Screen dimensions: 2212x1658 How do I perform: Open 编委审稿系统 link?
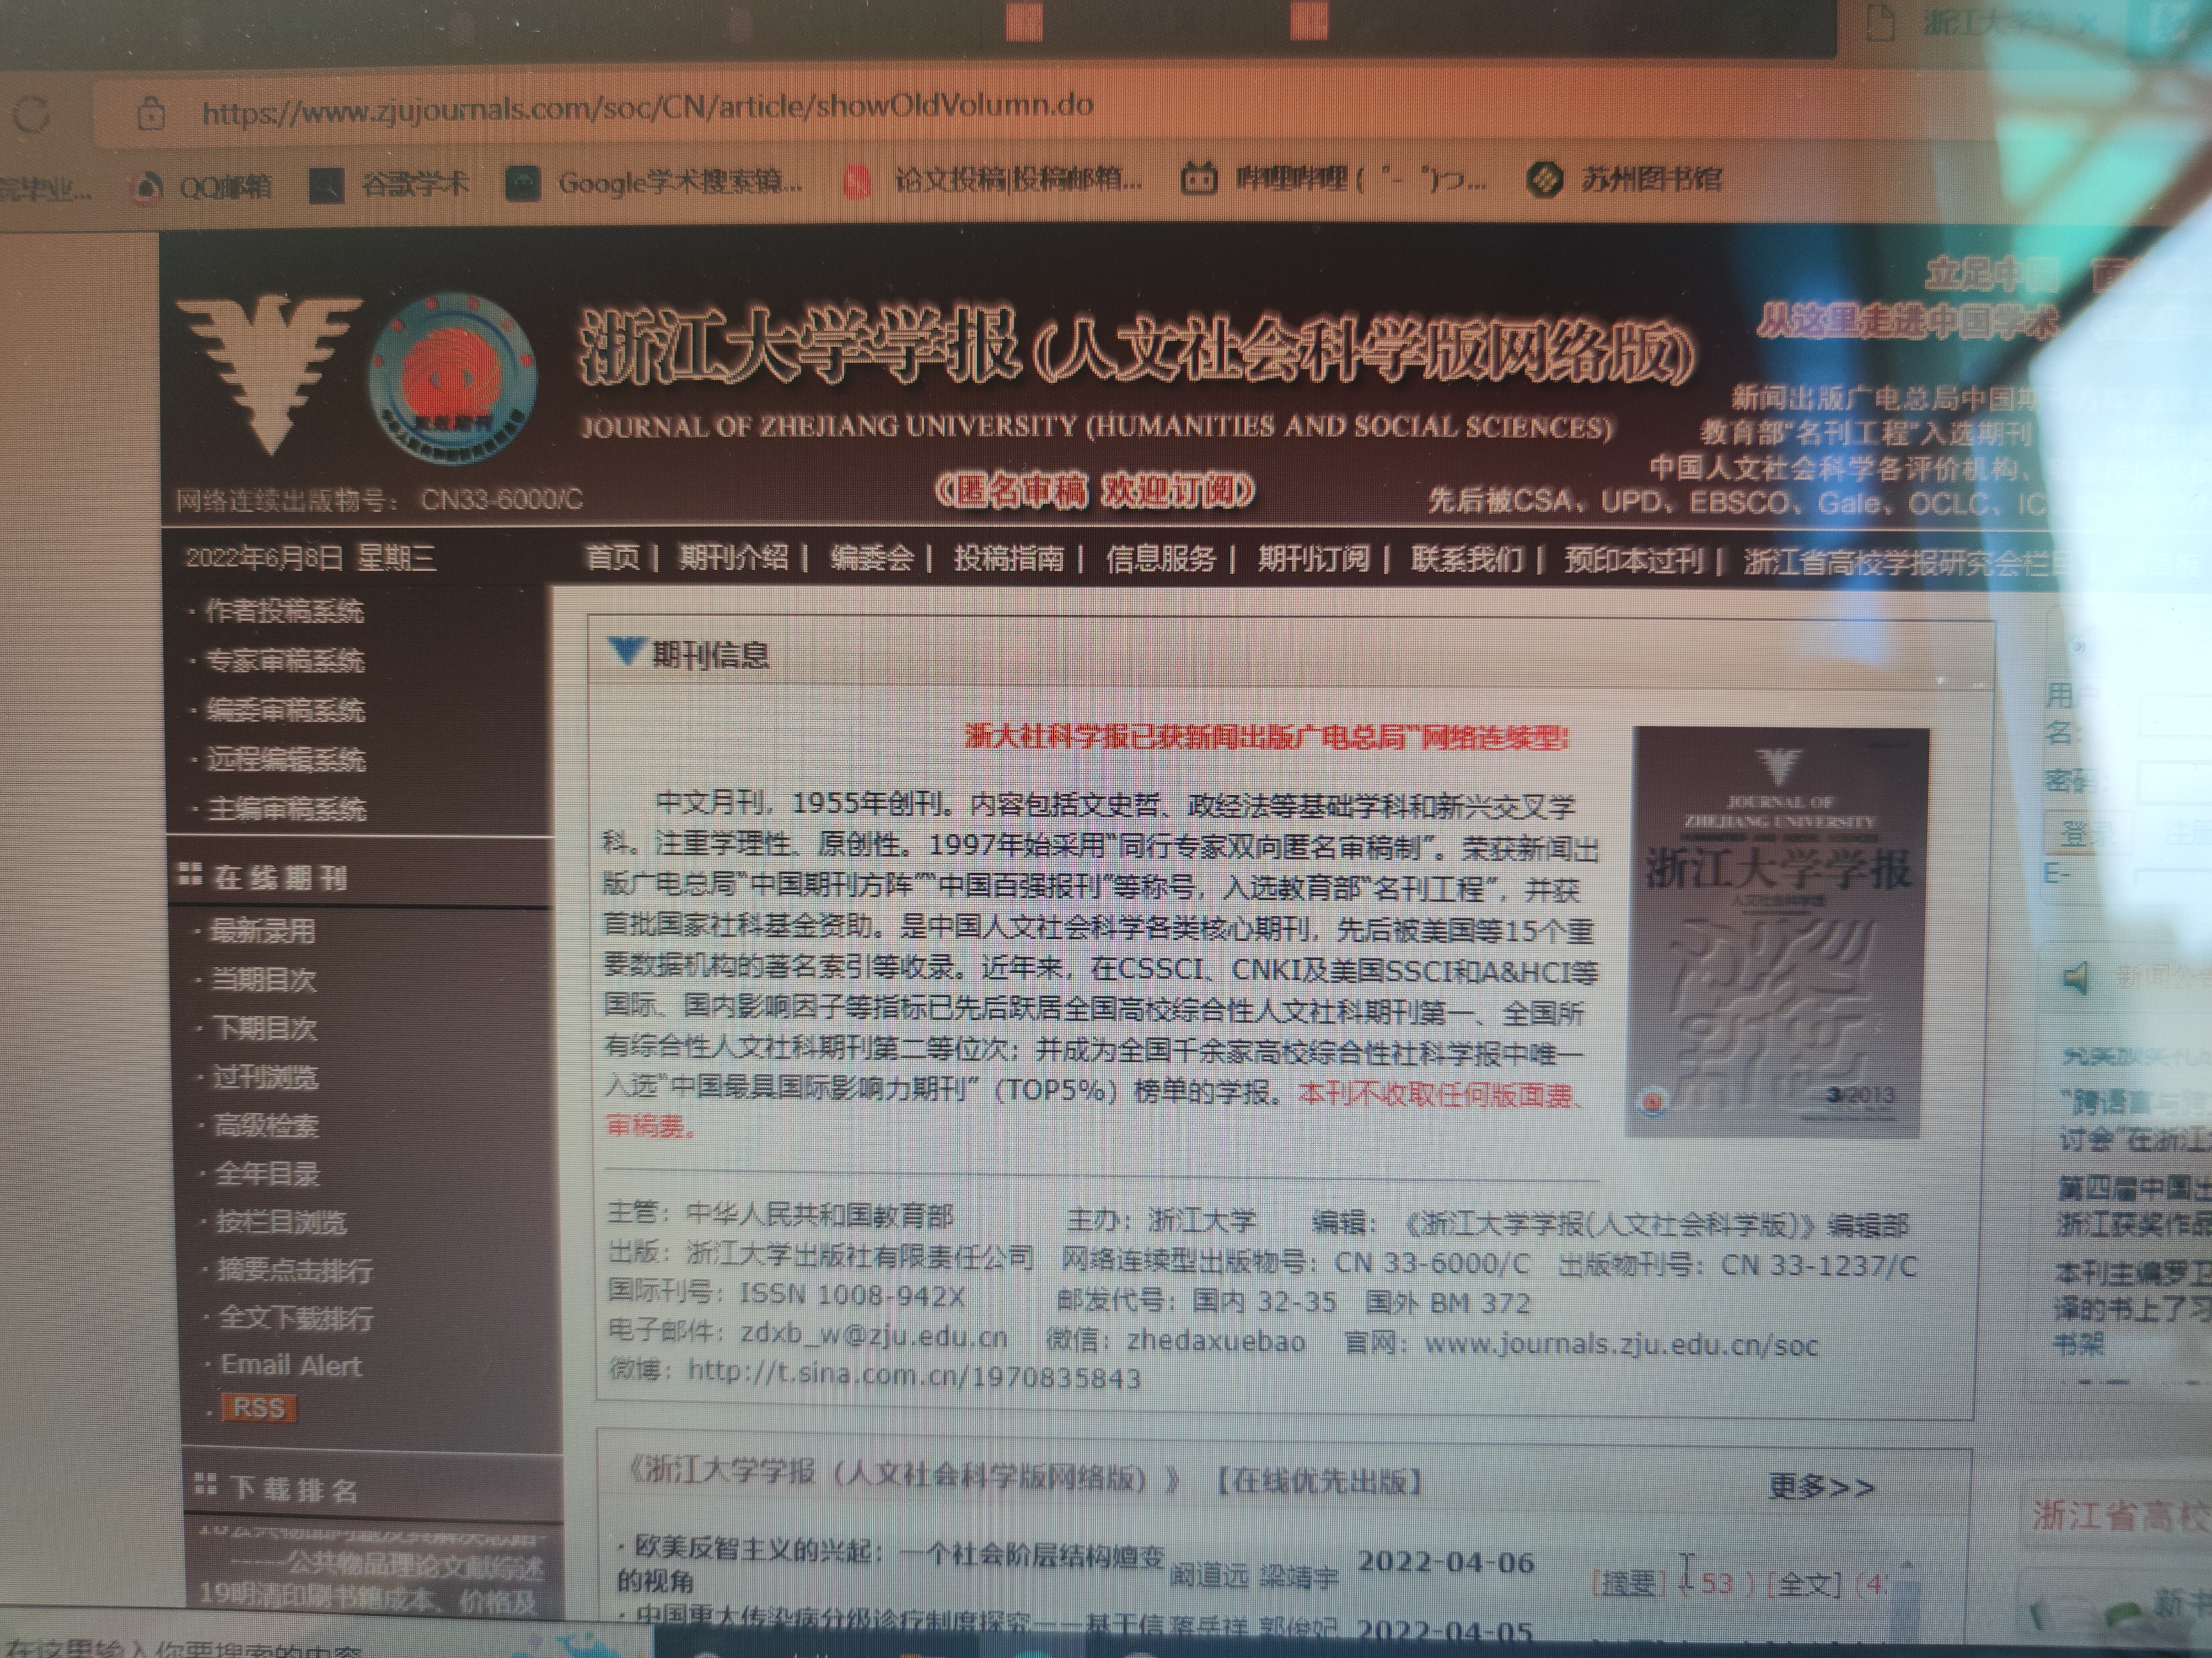pos(286,711)
